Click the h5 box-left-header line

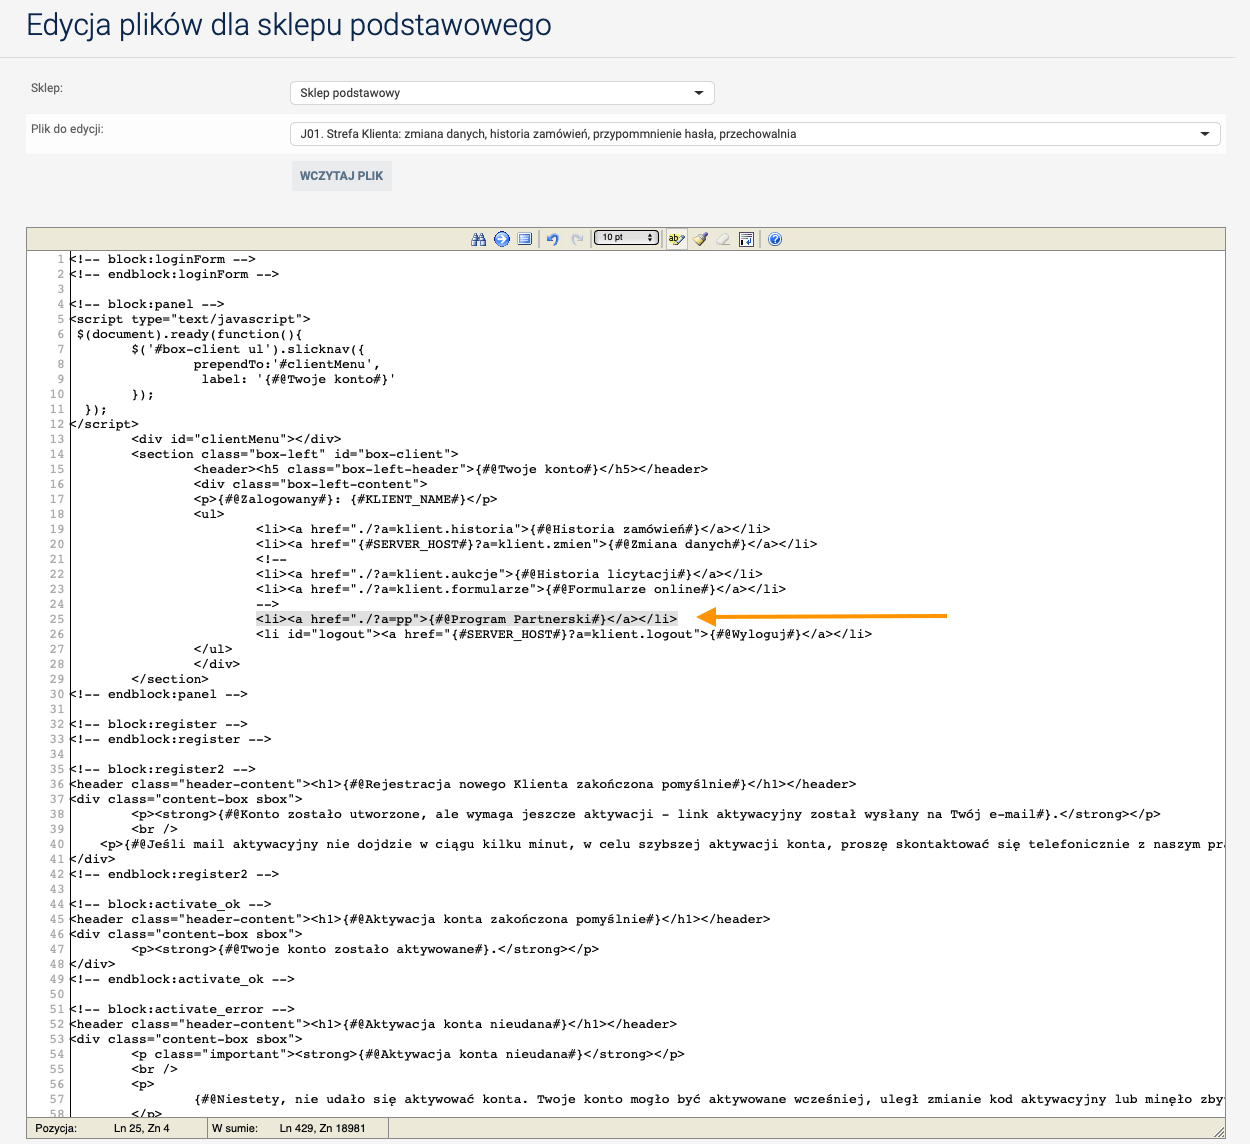pos(451,469)
